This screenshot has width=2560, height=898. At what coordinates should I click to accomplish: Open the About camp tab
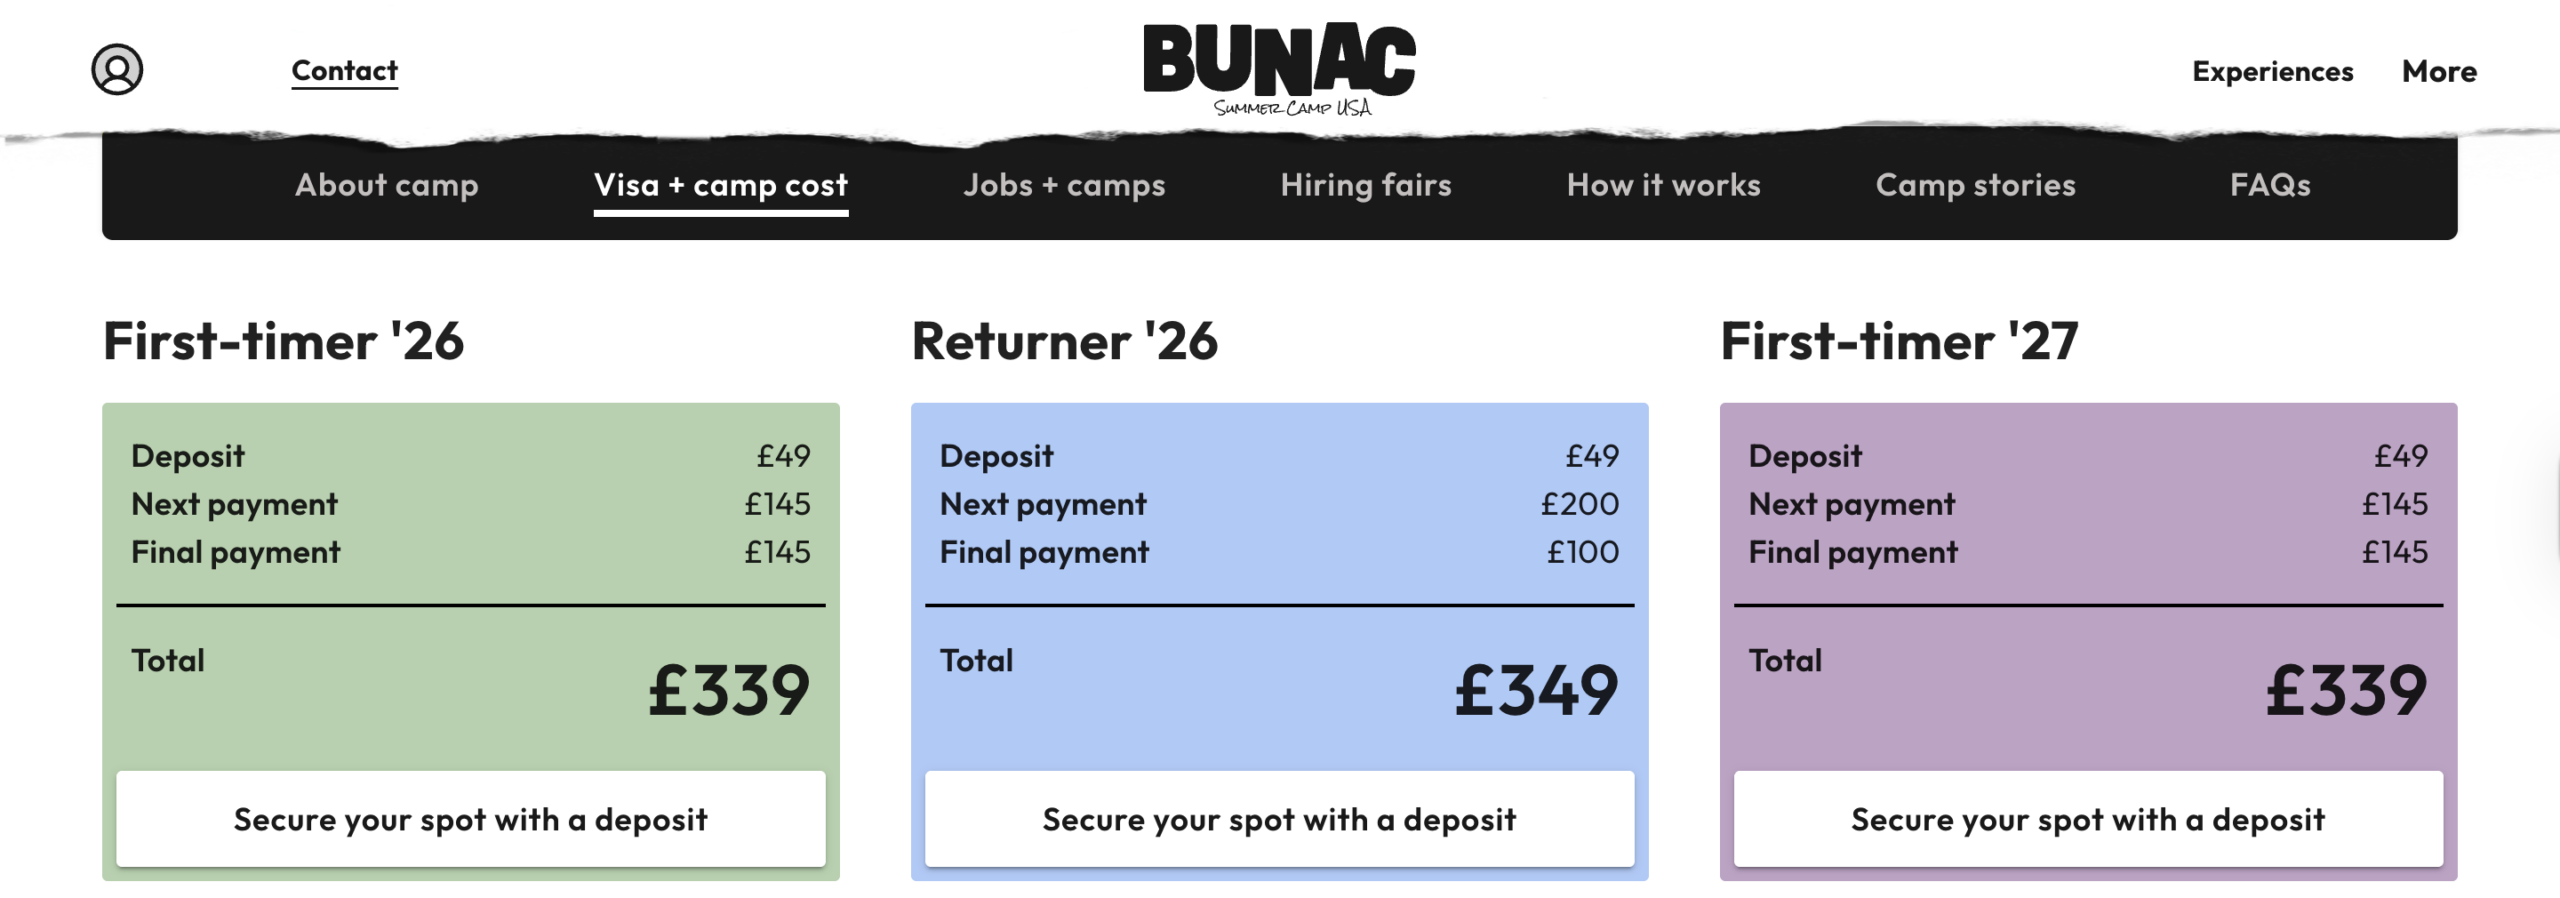pos(388,185)
